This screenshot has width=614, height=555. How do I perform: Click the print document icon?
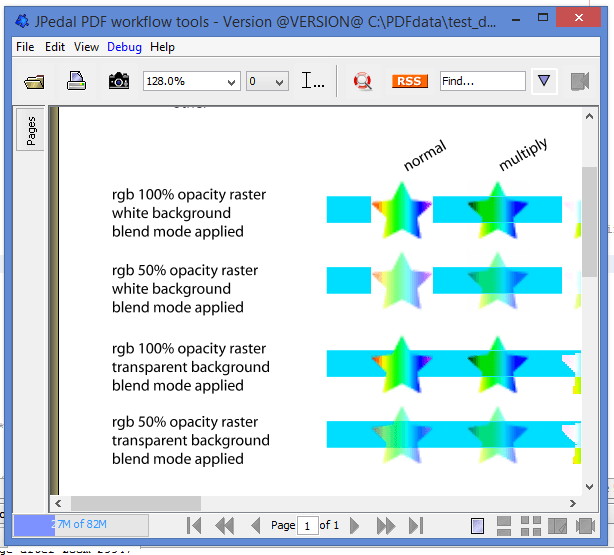(77, 82)
